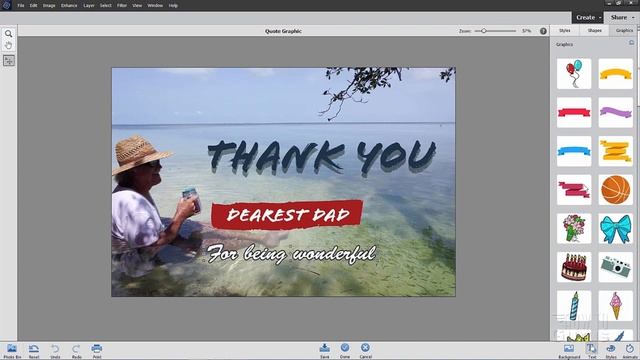Add the ice cream cone graphic

(616, 306)
